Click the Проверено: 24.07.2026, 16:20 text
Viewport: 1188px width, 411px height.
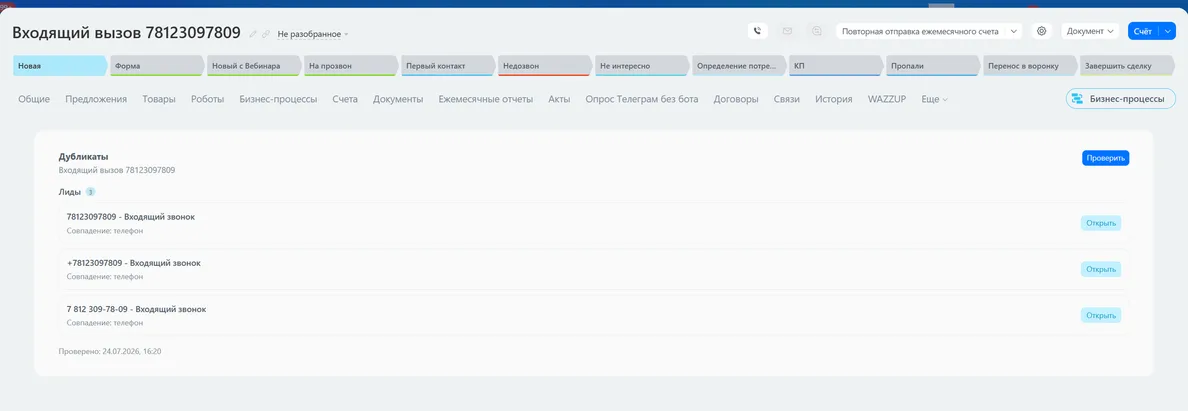point(110,351)
